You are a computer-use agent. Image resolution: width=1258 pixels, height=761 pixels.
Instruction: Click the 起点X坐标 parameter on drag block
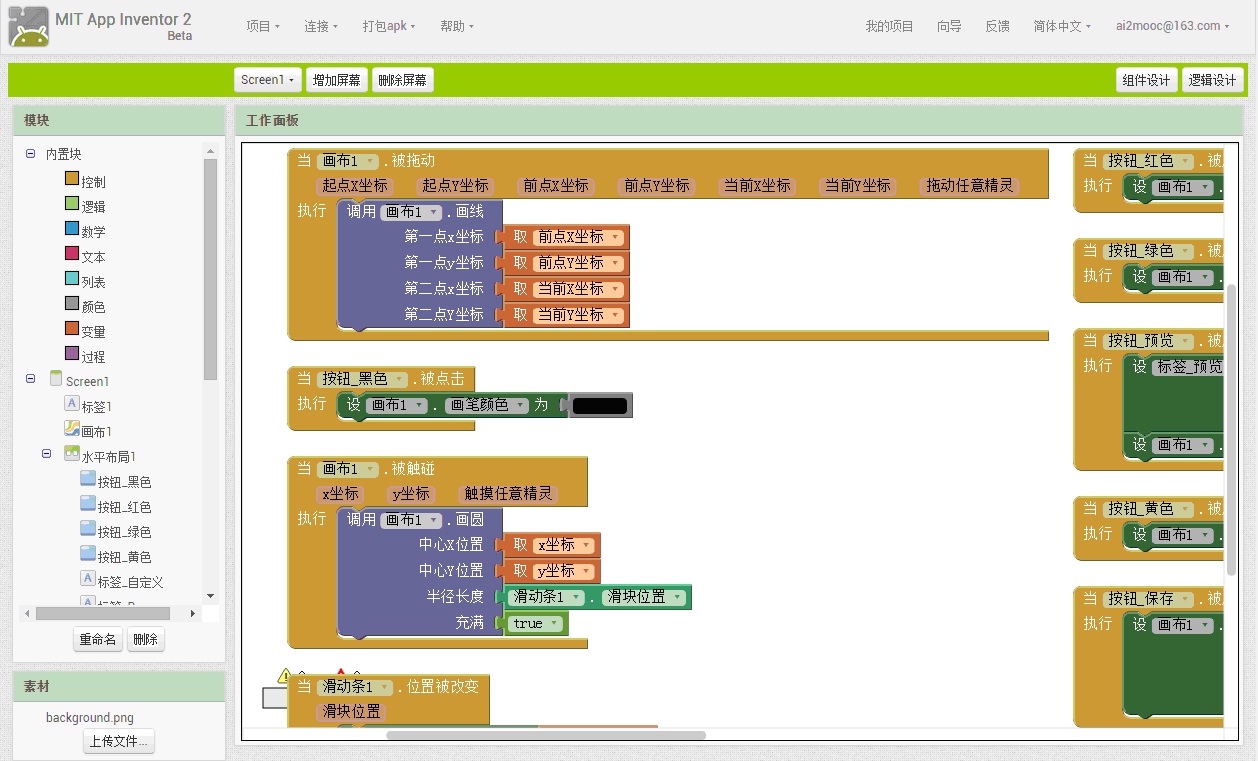(355, 185)
